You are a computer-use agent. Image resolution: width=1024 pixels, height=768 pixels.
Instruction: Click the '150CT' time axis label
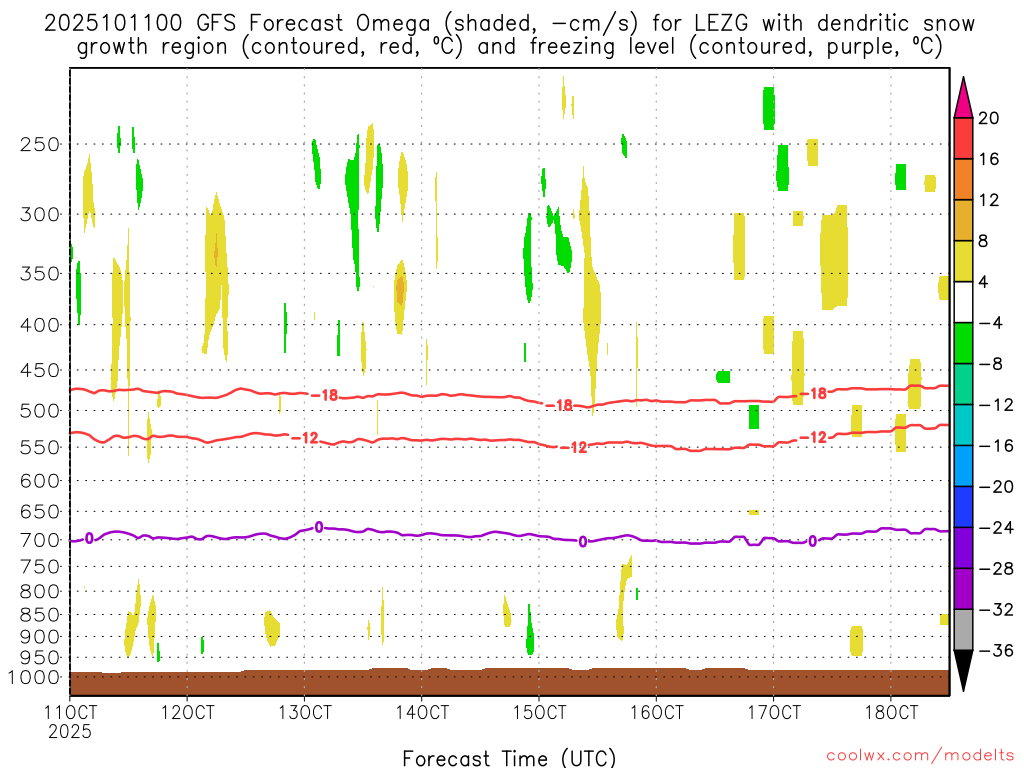pyautogui.click(x=539, y=712)
